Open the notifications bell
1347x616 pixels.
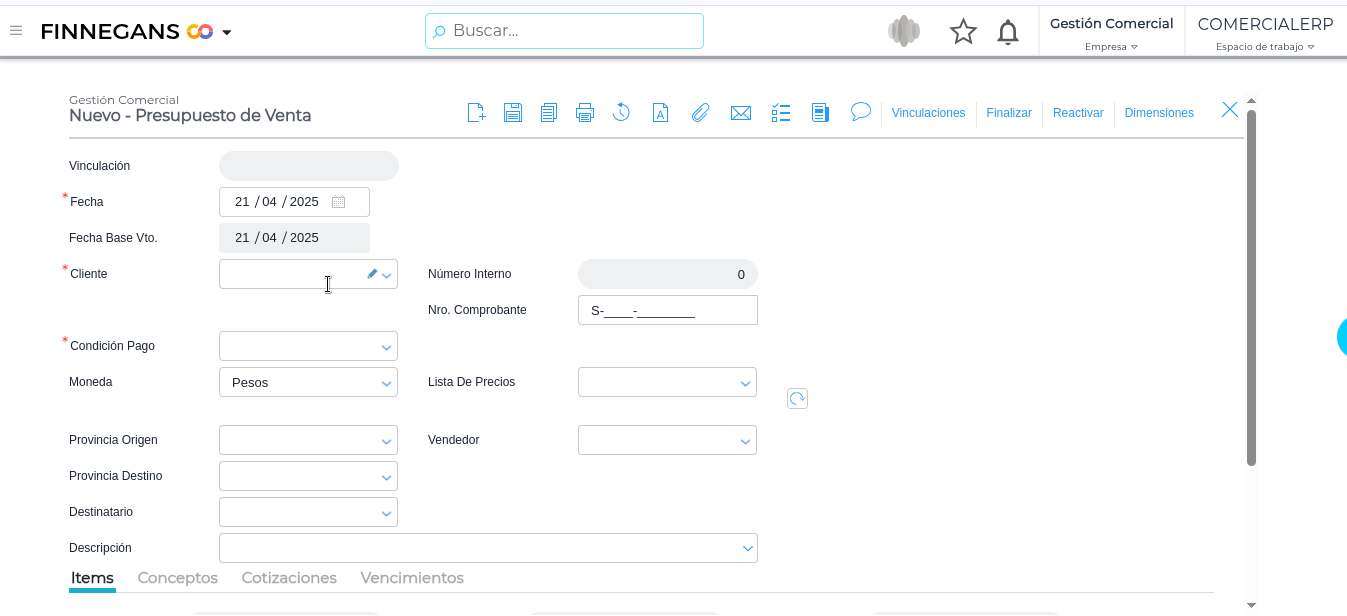pos(1008,32)
